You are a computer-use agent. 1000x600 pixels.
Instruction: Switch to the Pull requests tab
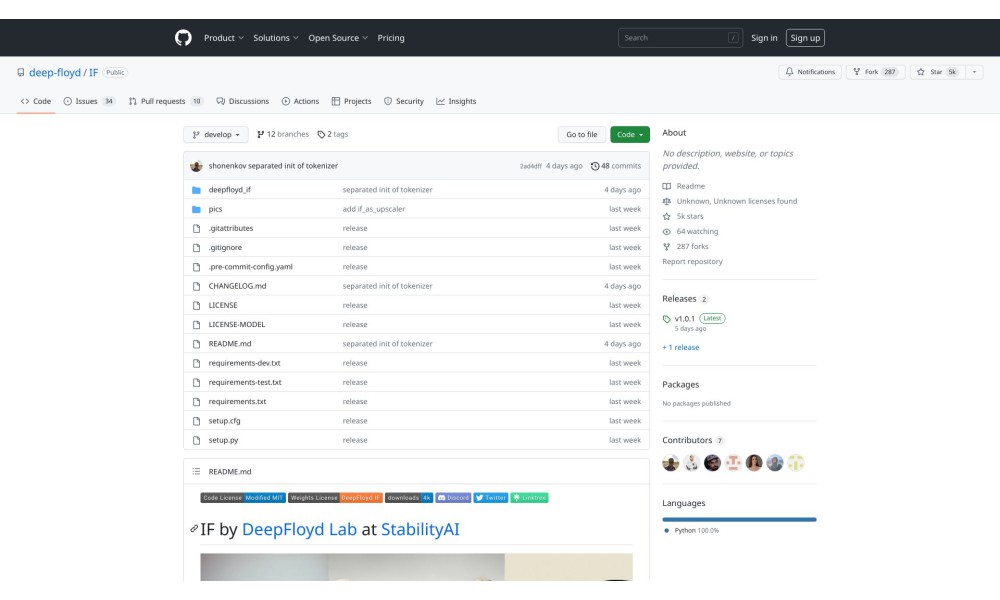(166, 101)
